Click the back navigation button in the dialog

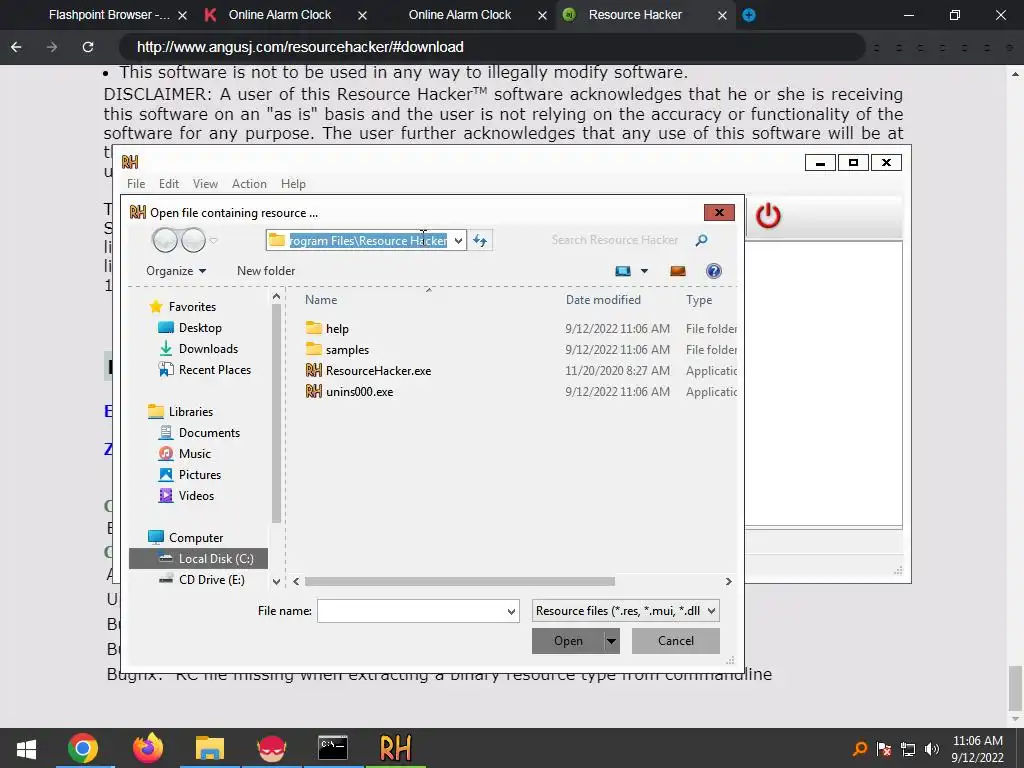click(165, 240)
